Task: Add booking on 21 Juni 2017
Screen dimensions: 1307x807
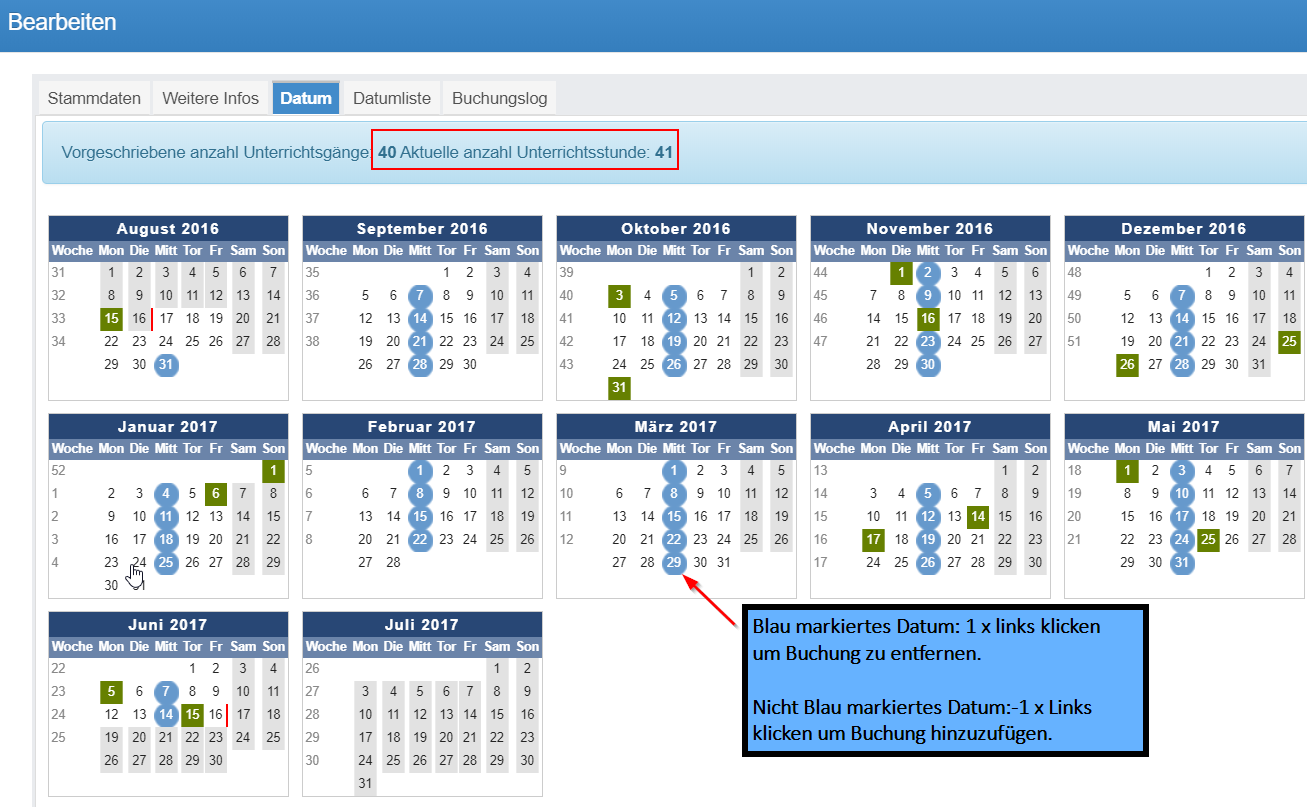Action: (166, 738)
